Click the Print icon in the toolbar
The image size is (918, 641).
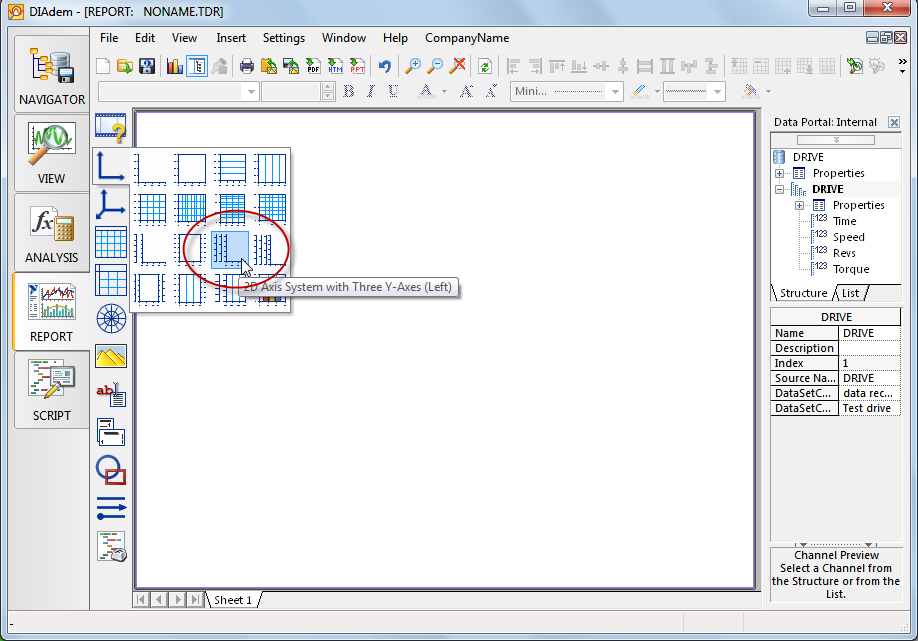(246, 66)
